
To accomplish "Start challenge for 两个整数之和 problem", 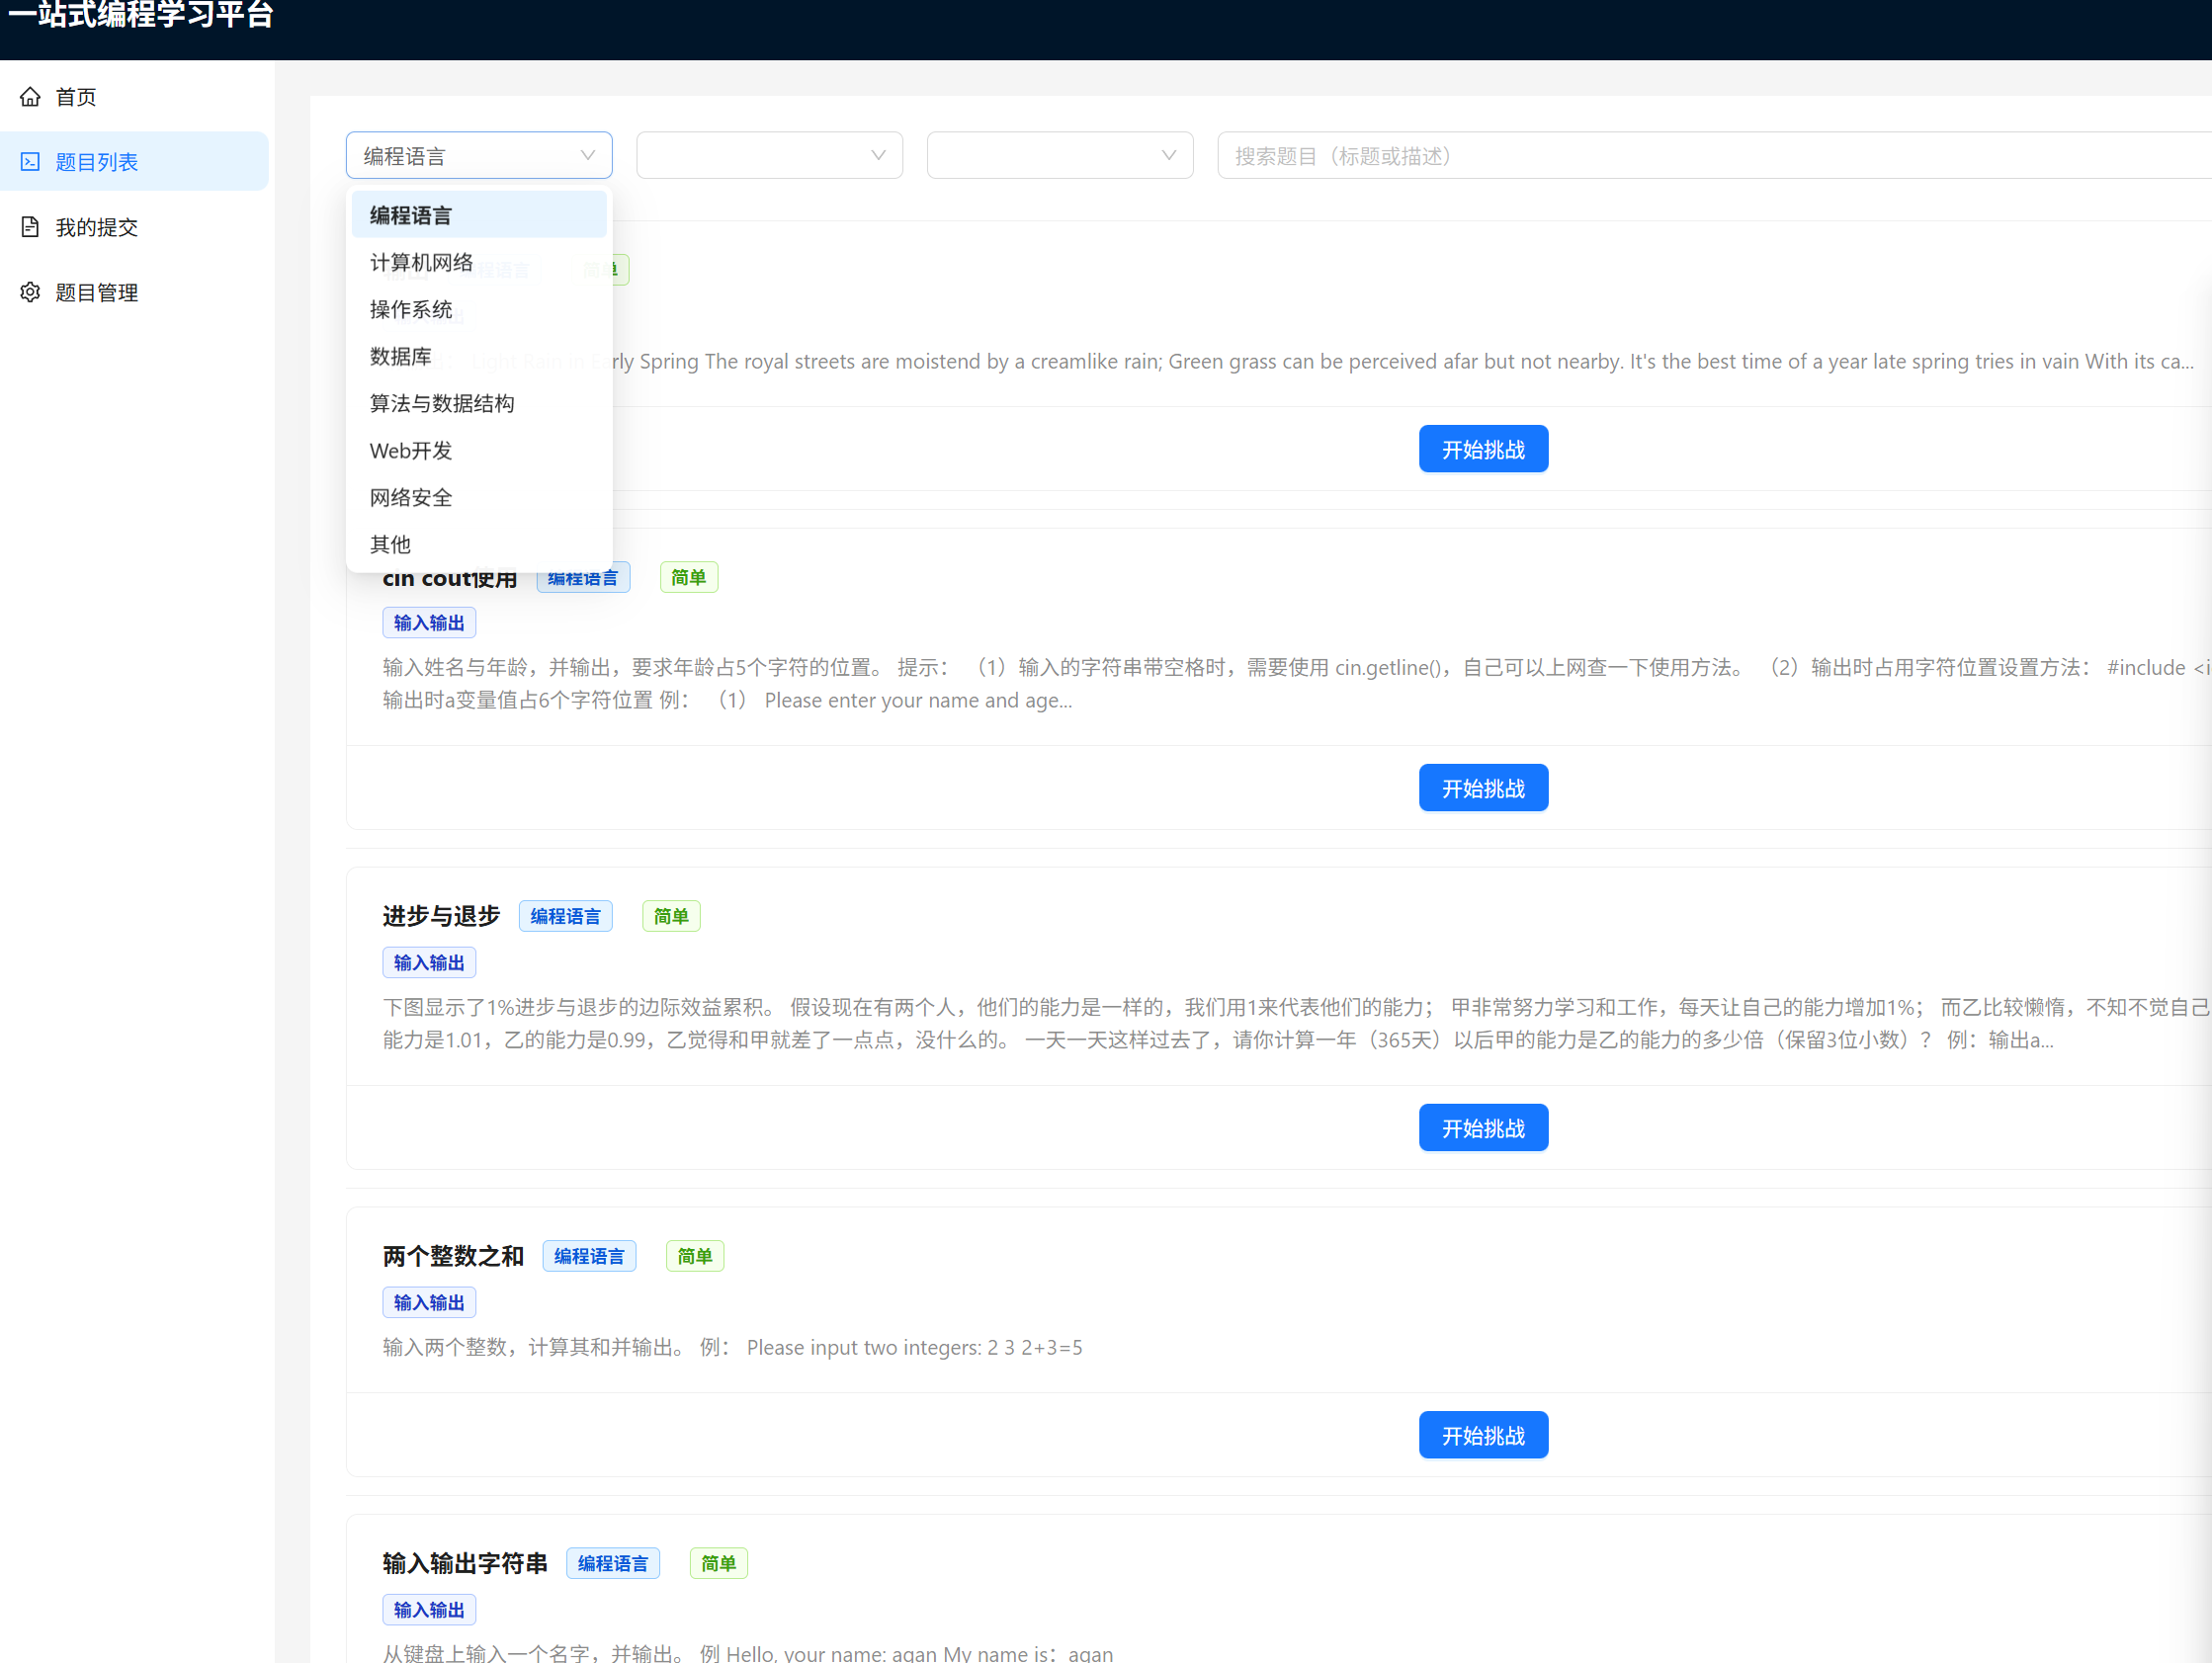I will click(x=1482, y=1435).
